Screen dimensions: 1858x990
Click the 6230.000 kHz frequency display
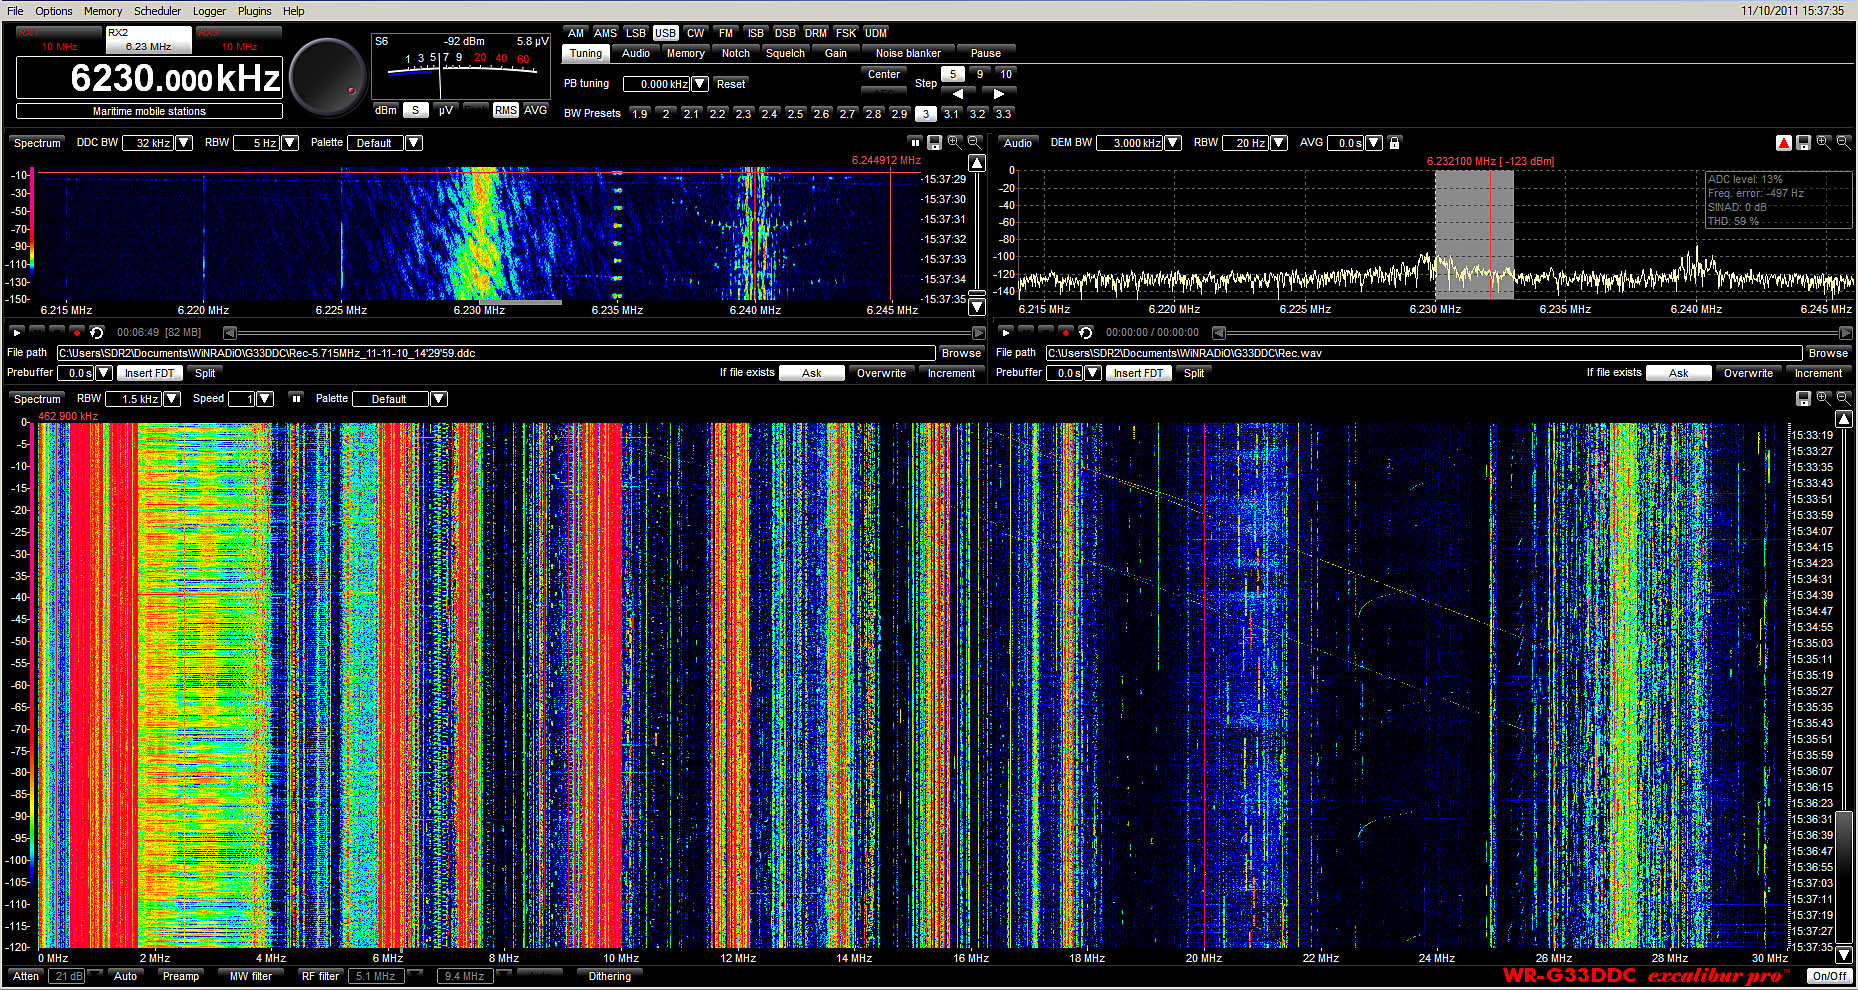[x=150, y=78]
